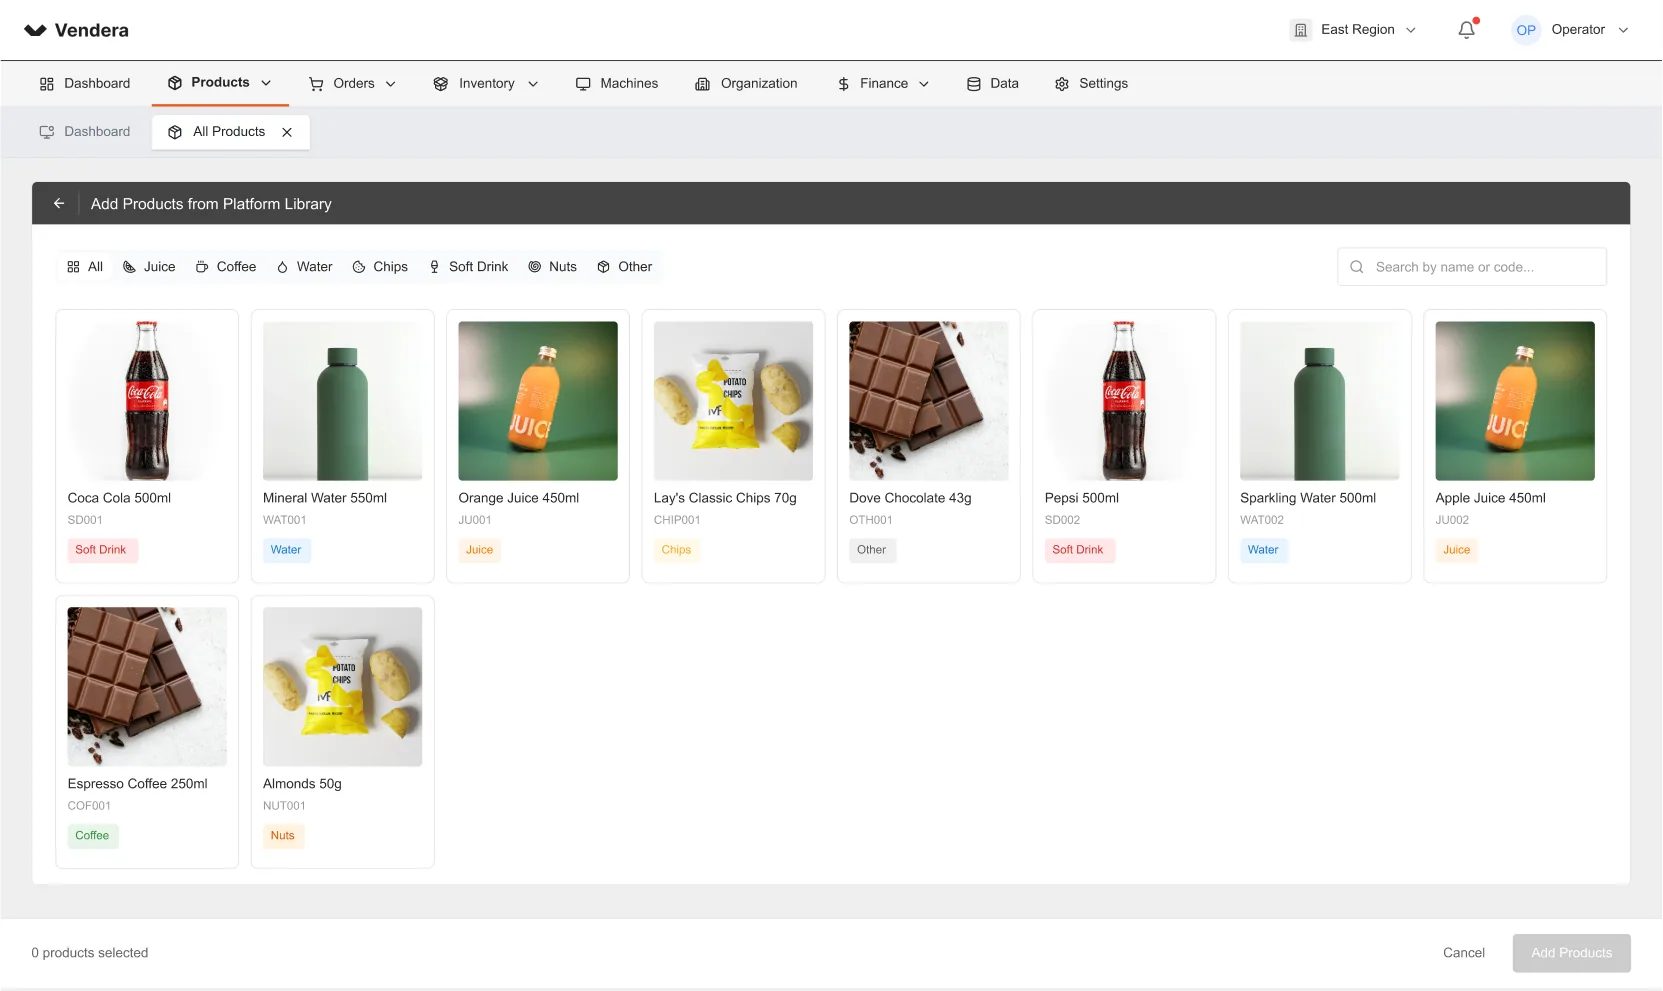Select the Pepsi 500ml product image

coord(1124,401)
